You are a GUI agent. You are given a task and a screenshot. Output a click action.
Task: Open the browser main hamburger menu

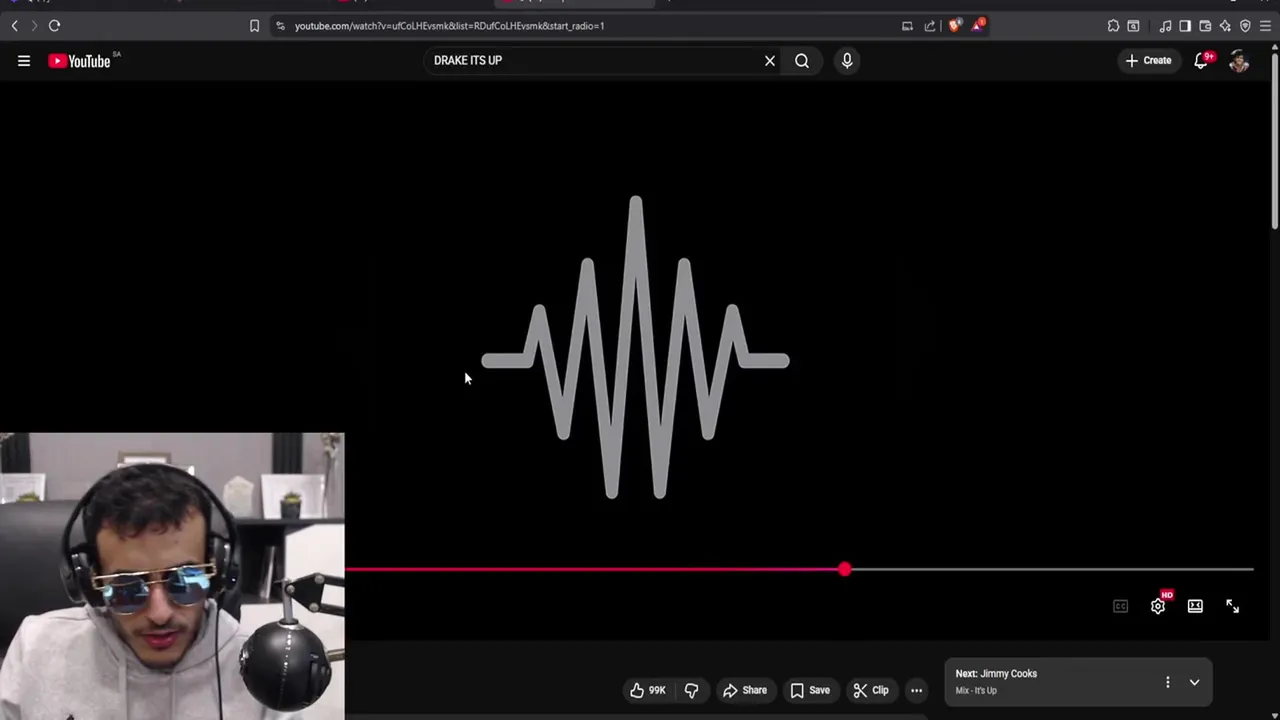coord(1265,26)
